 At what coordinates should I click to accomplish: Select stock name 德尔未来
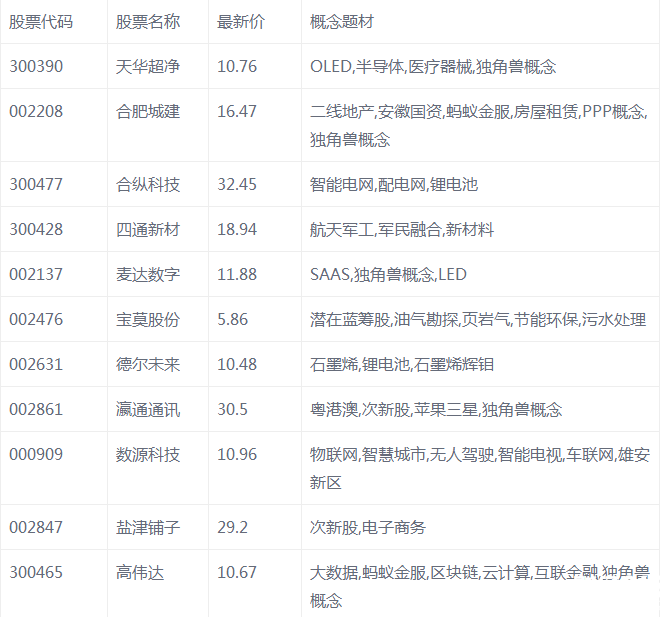click(148, 365)
